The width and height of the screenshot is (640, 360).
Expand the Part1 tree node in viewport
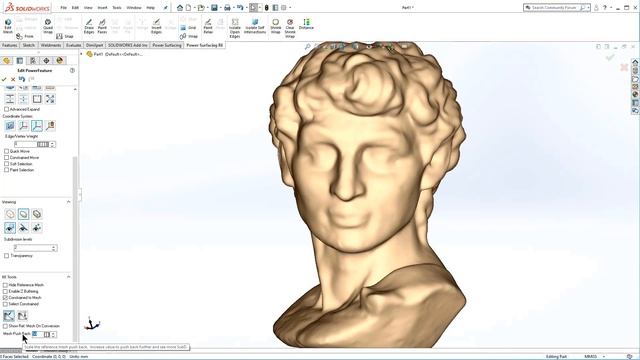[x=81, y=54]
